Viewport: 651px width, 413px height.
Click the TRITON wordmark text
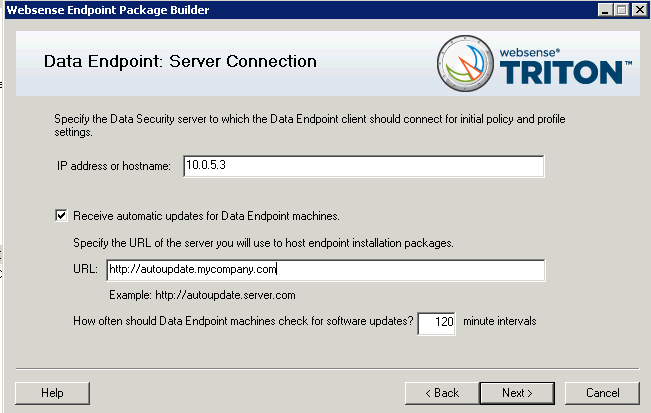tap(561, 73)
